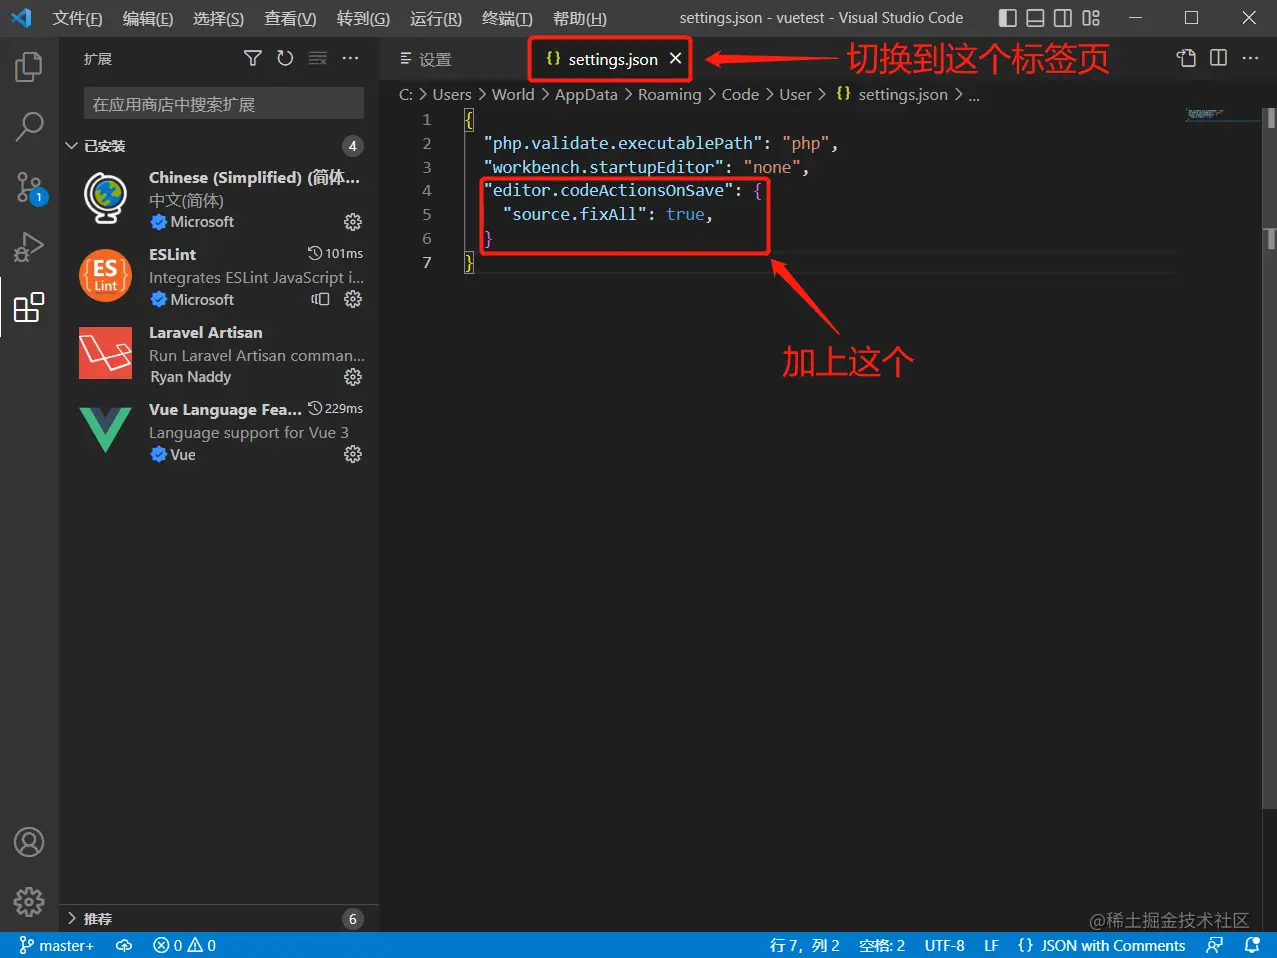Toggle the secondary side bar layout icon
Viewport: 1277px width, 958px height.
point(1063,18)
